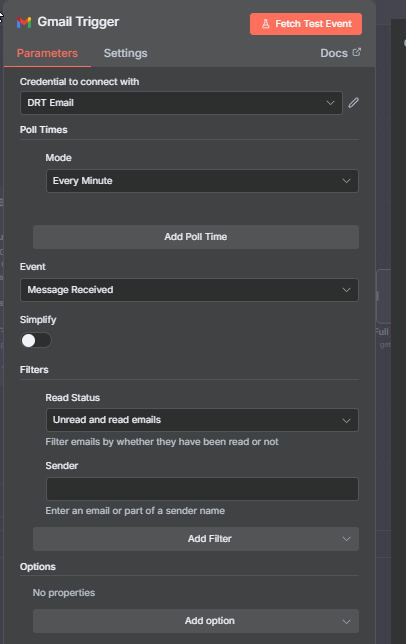Click the Gmail Trigger node title
The image size is (406, 644).
tap(78, 22)
